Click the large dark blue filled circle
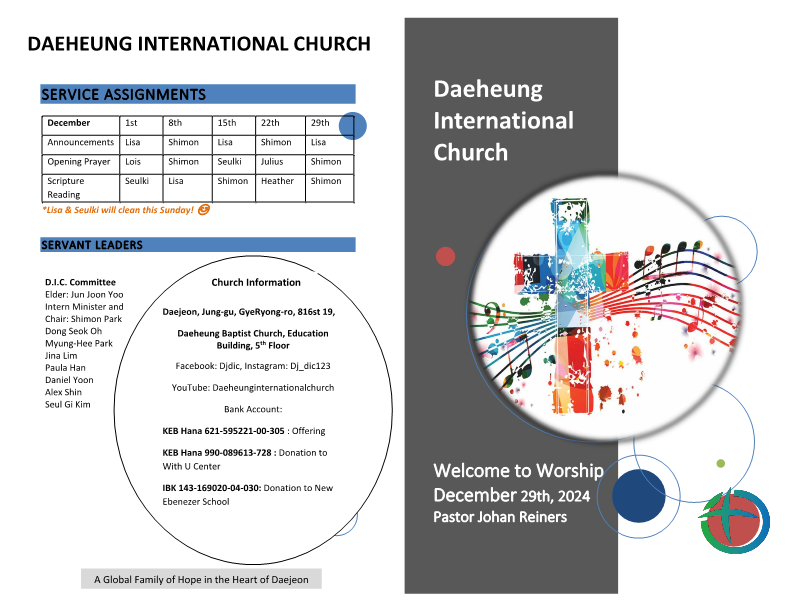 (x=638, y=494)
